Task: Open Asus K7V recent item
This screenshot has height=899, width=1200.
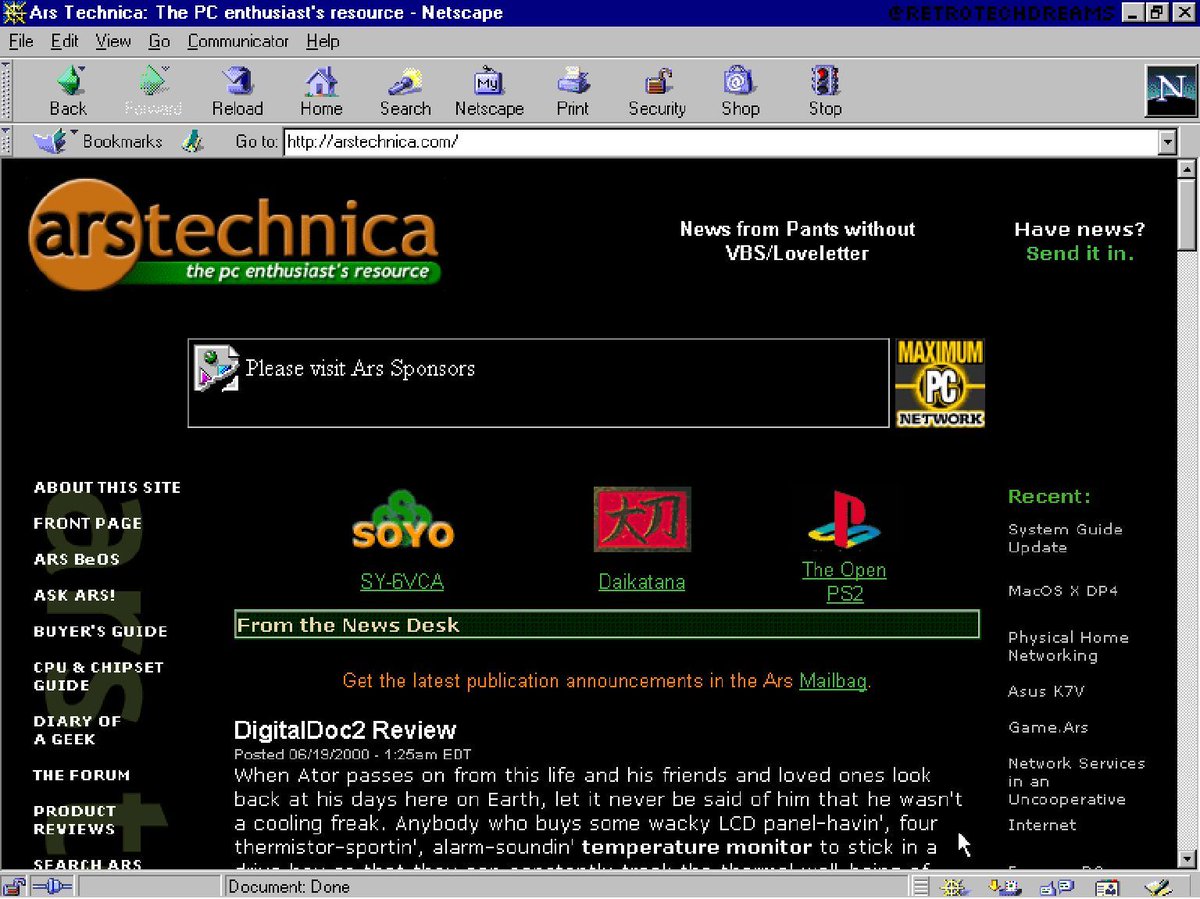Action: point(1046,691)
